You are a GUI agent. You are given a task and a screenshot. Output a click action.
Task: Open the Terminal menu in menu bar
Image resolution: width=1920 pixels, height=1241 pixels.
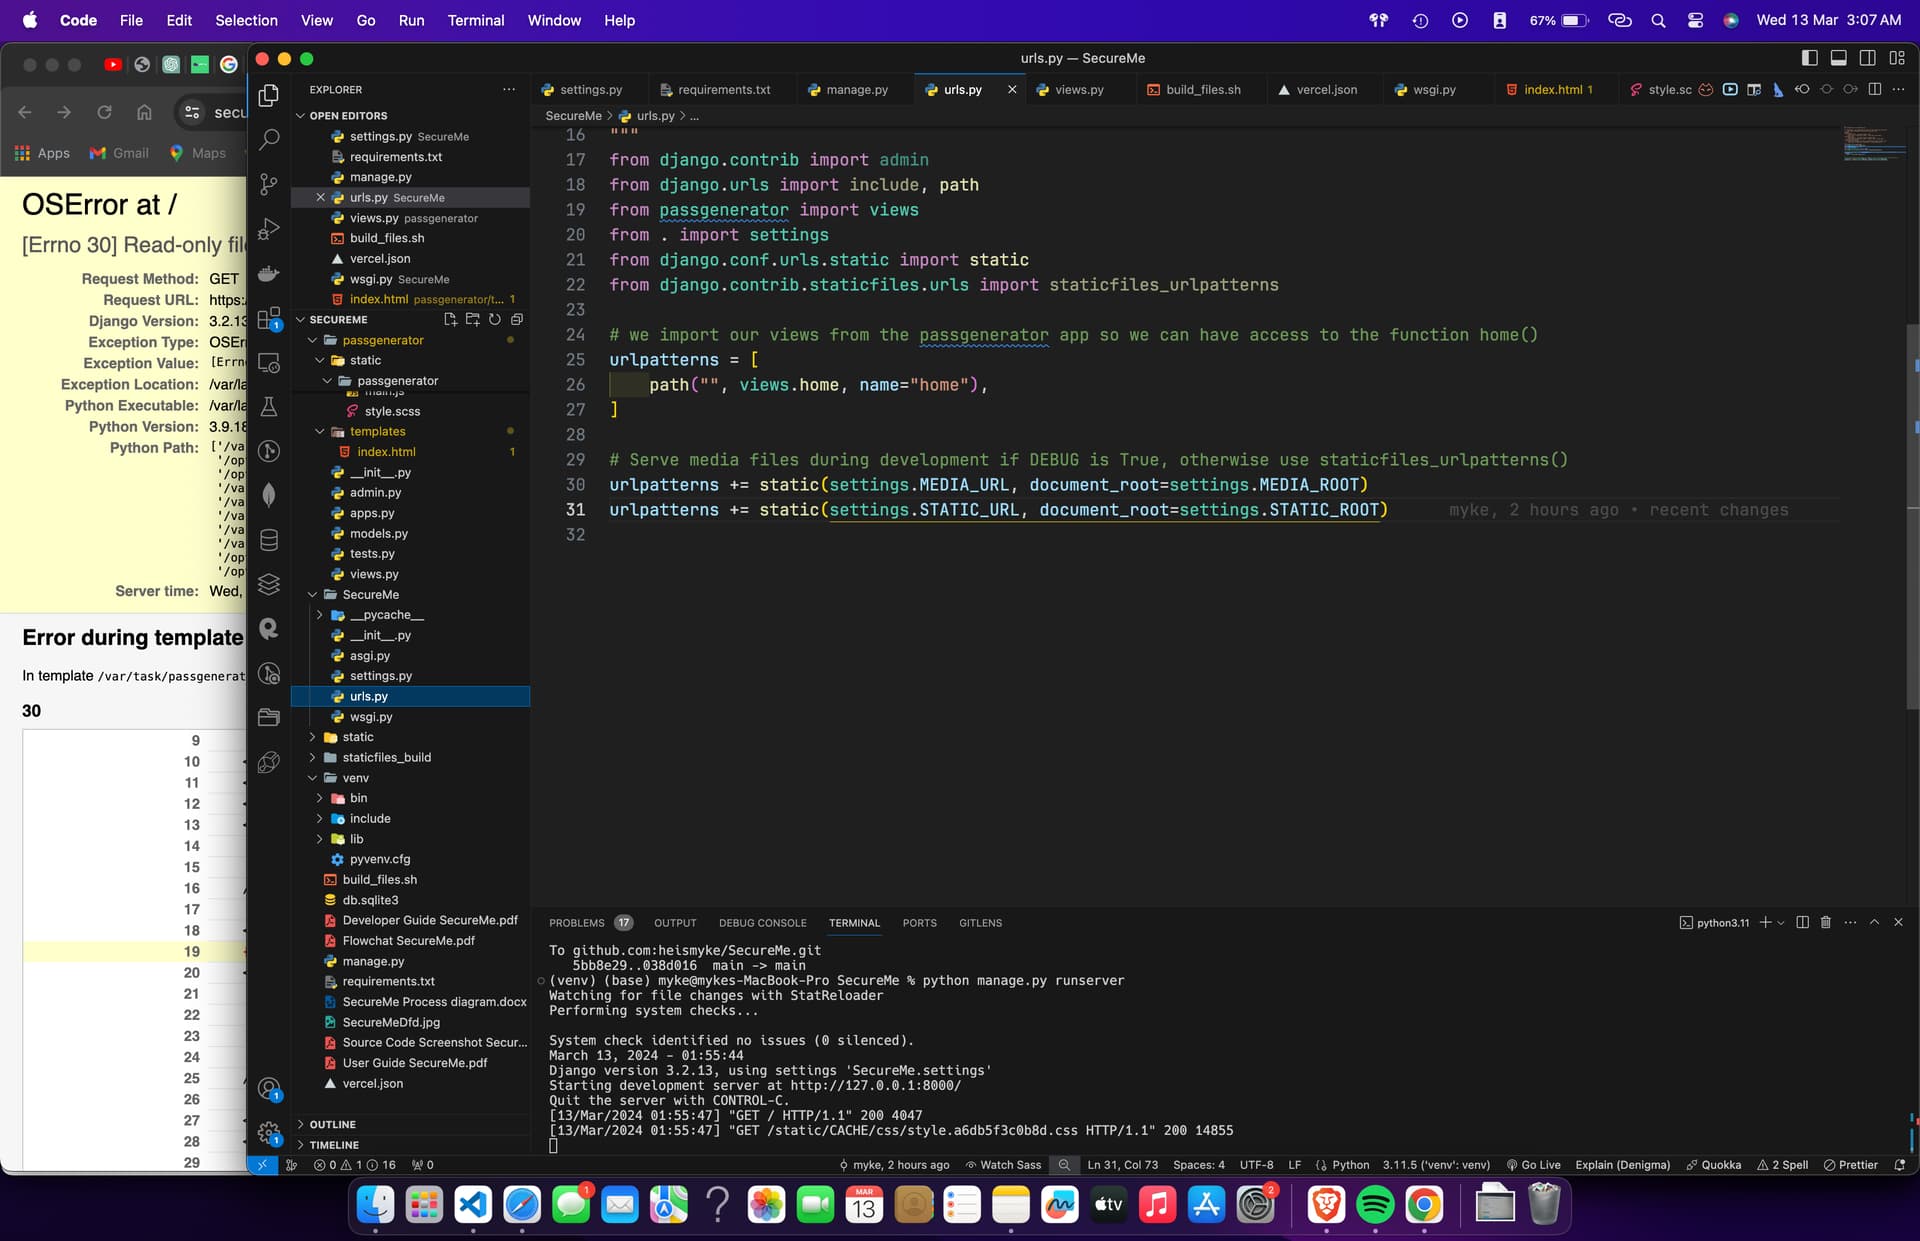click(475, 20)
